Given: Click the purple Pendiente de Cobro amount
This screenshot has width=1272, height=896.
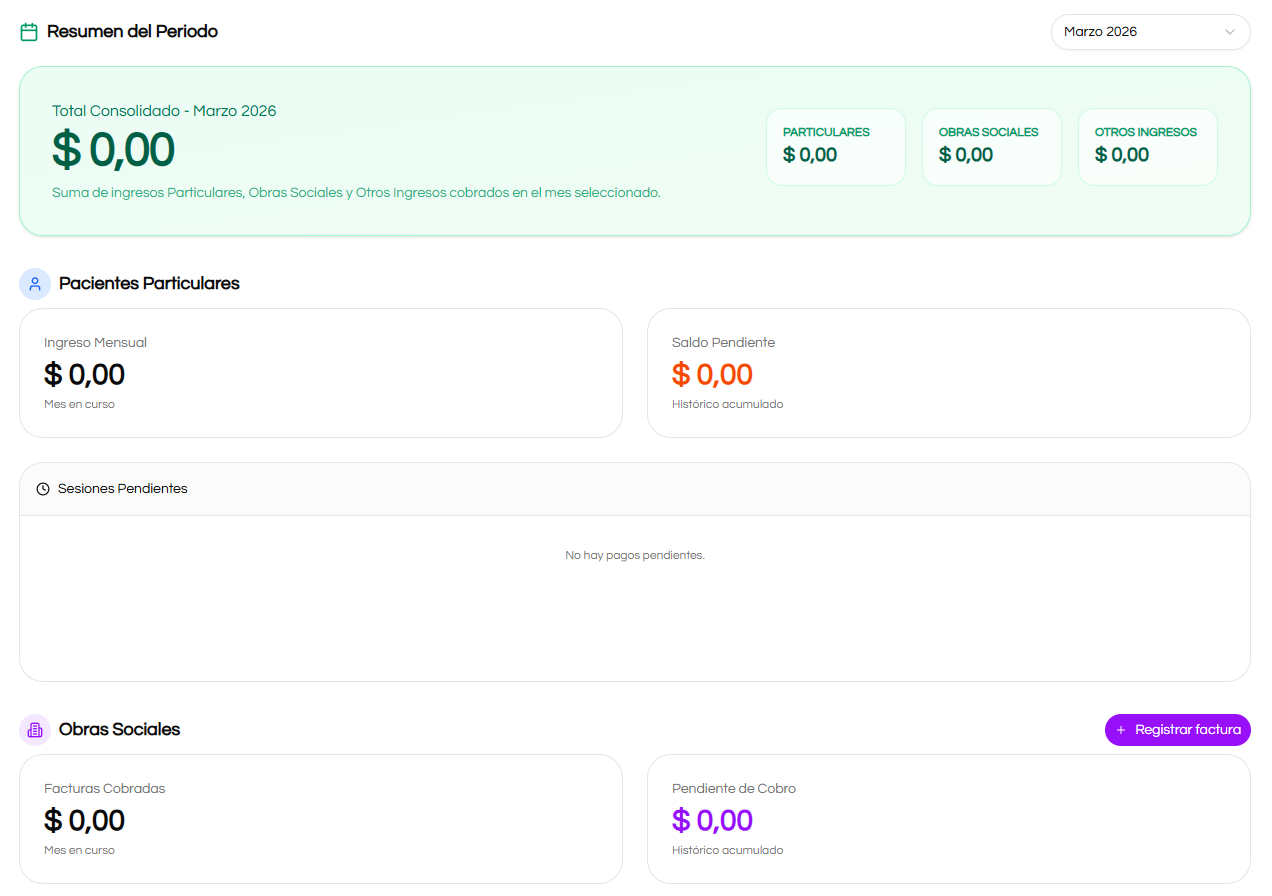Looking at the screenshot, I should 712,821.
